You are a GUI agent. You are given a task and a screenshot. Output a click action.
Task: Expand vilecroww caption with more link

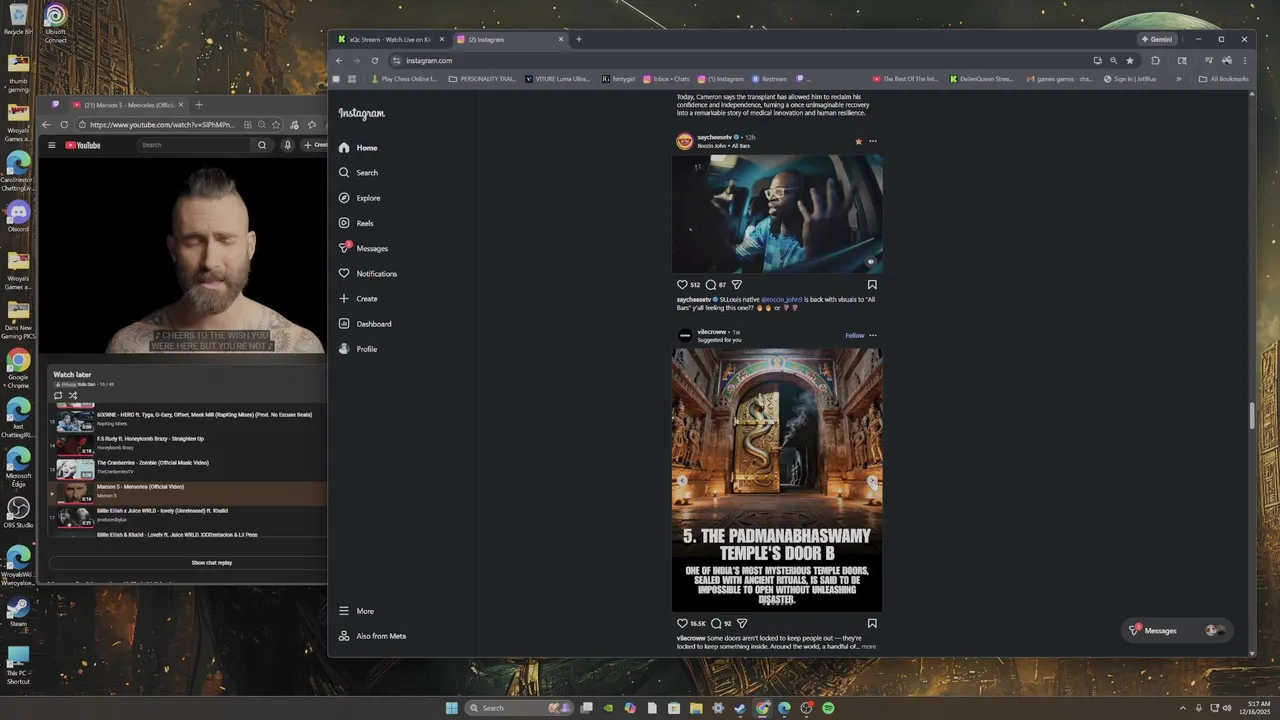point(869,647)
